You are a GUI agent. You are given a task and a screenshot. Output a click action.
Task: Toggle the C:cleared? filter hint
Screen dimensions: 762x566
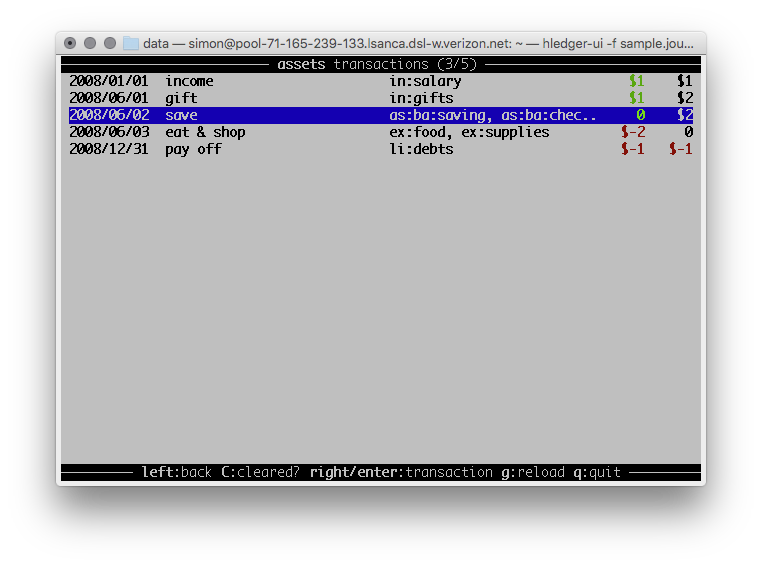point(260,472)
